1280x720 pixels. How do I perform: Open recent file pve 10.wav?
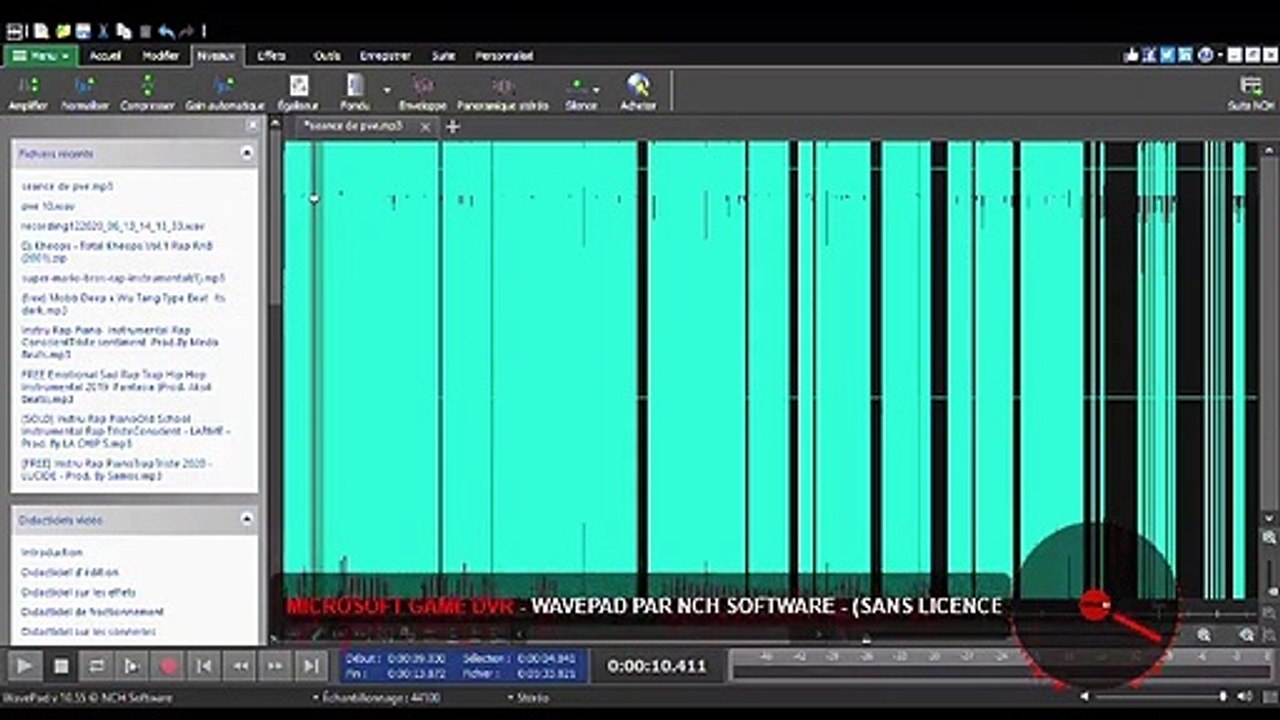coord(48,206)
